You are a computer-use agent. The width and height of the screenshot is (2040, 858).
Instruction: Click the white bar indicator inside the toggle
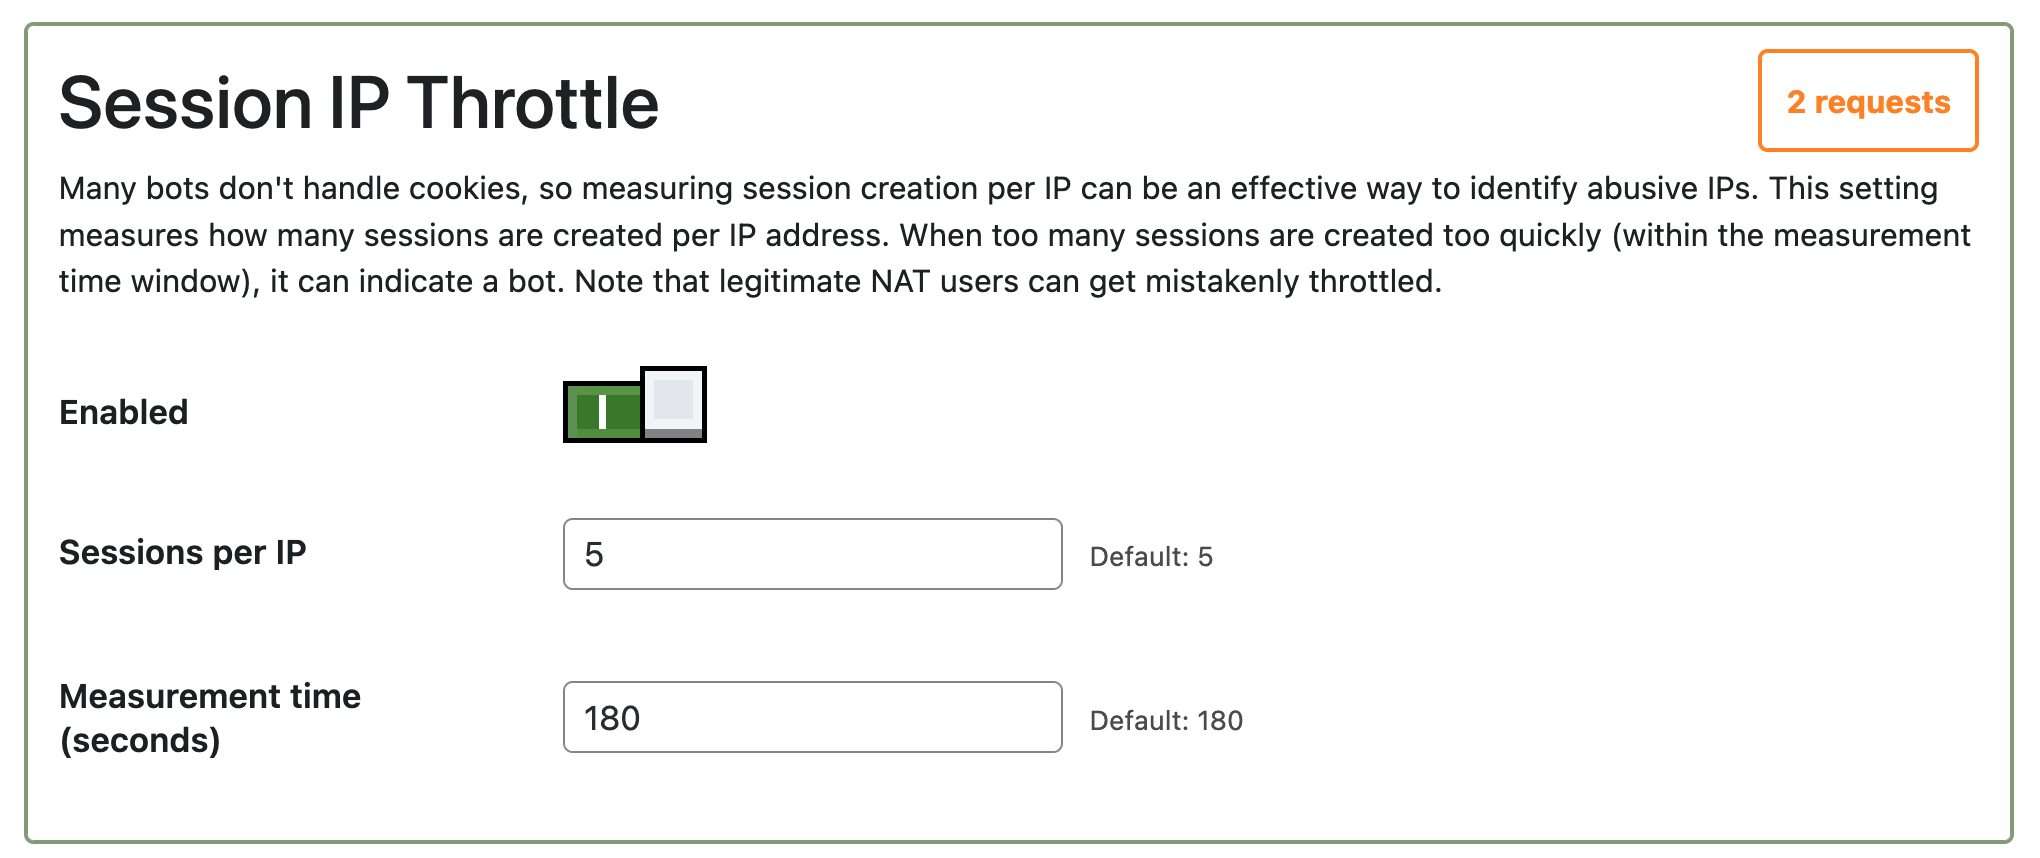point(602,411)
